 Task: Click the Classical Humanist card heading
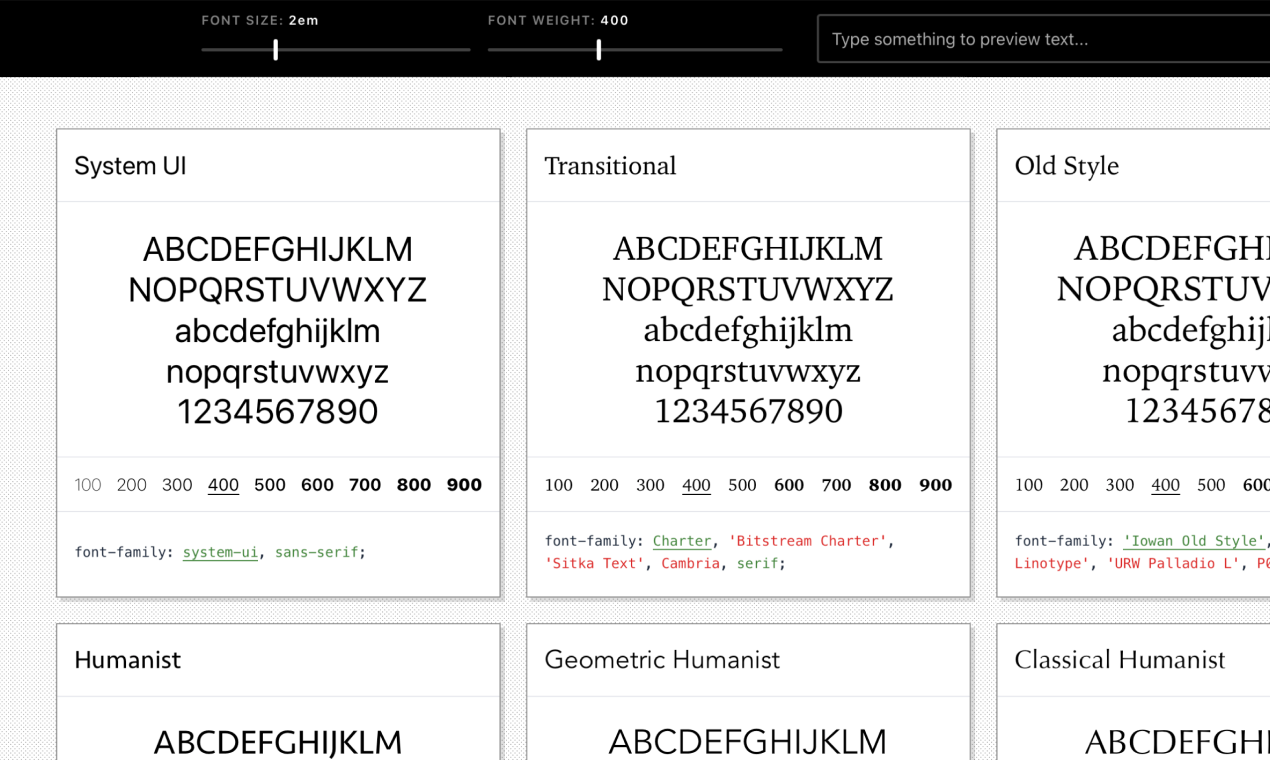click(x=1119, y=660)
